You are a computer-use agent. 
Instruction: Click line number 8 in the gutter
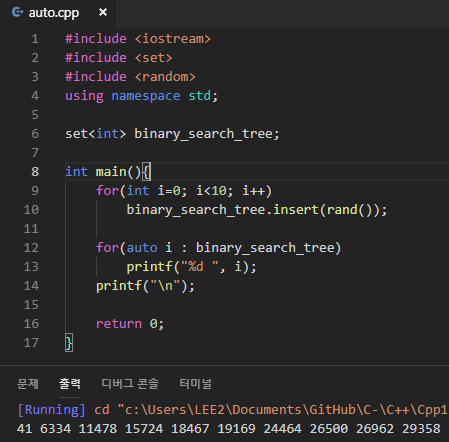coord(35,172)
